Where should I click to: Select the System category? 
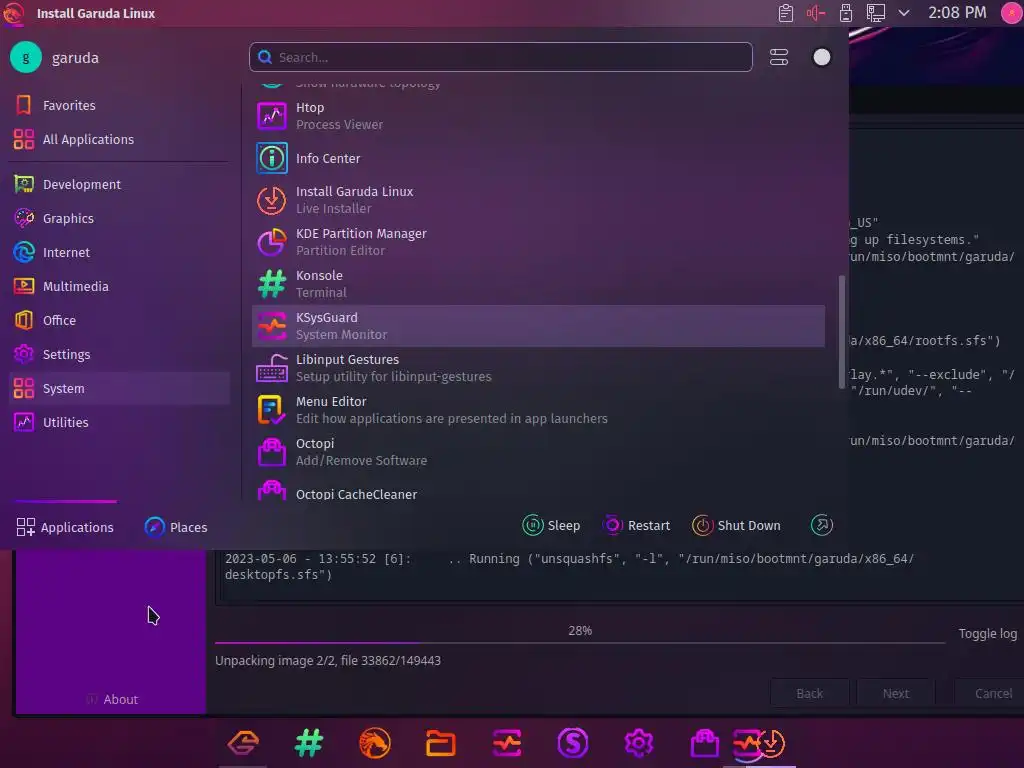coord(120,388)
